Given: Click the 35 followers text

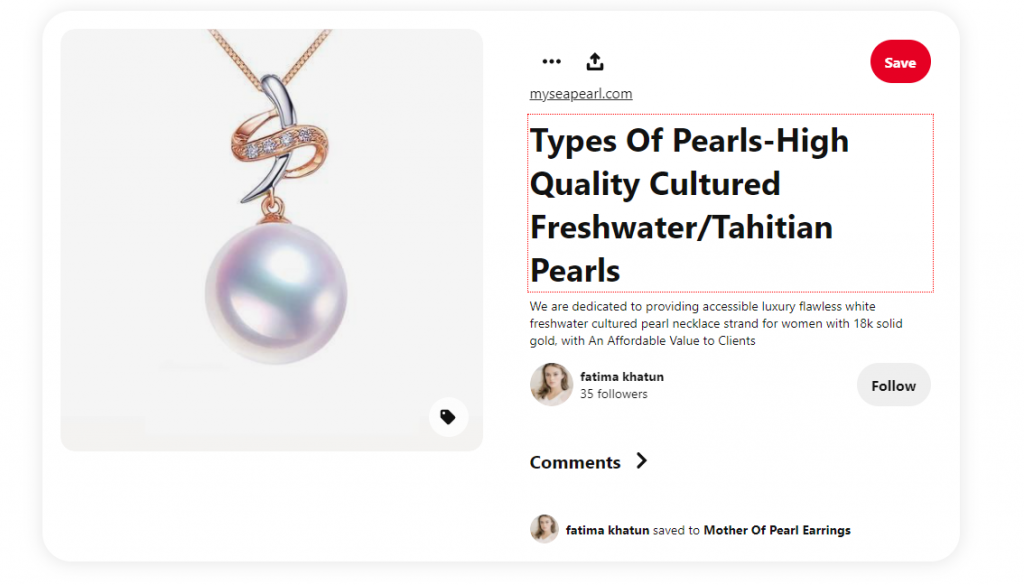Looking at the screenshot, I should (613, 394).
